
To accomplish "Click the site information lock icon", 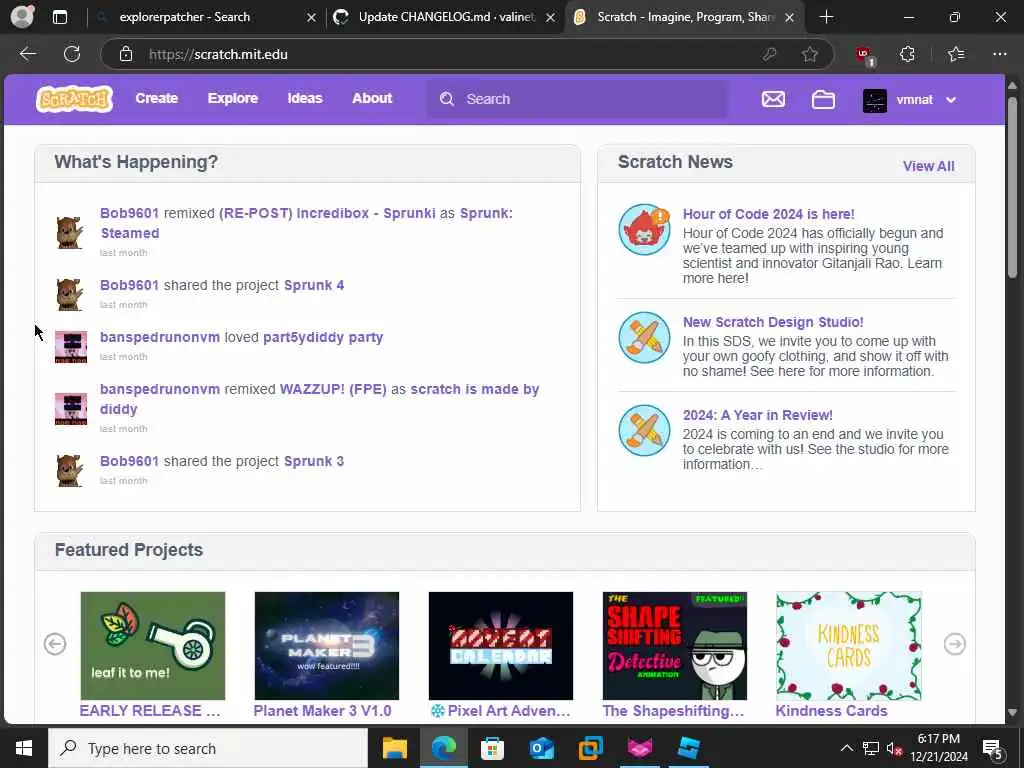I will point(126,54).
